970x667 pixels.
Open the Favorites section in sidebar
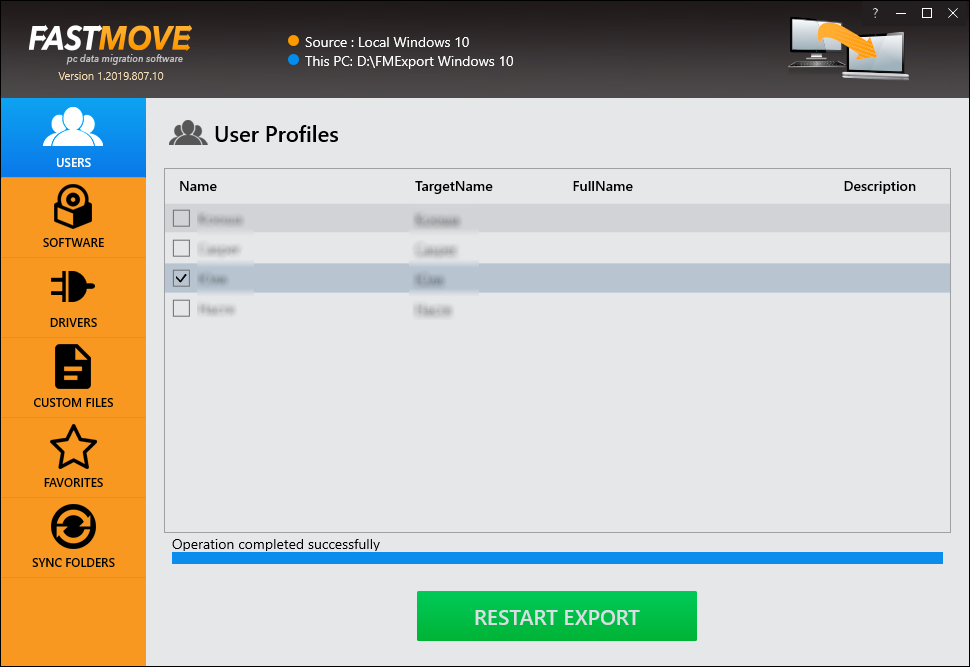tap(73, 457)
